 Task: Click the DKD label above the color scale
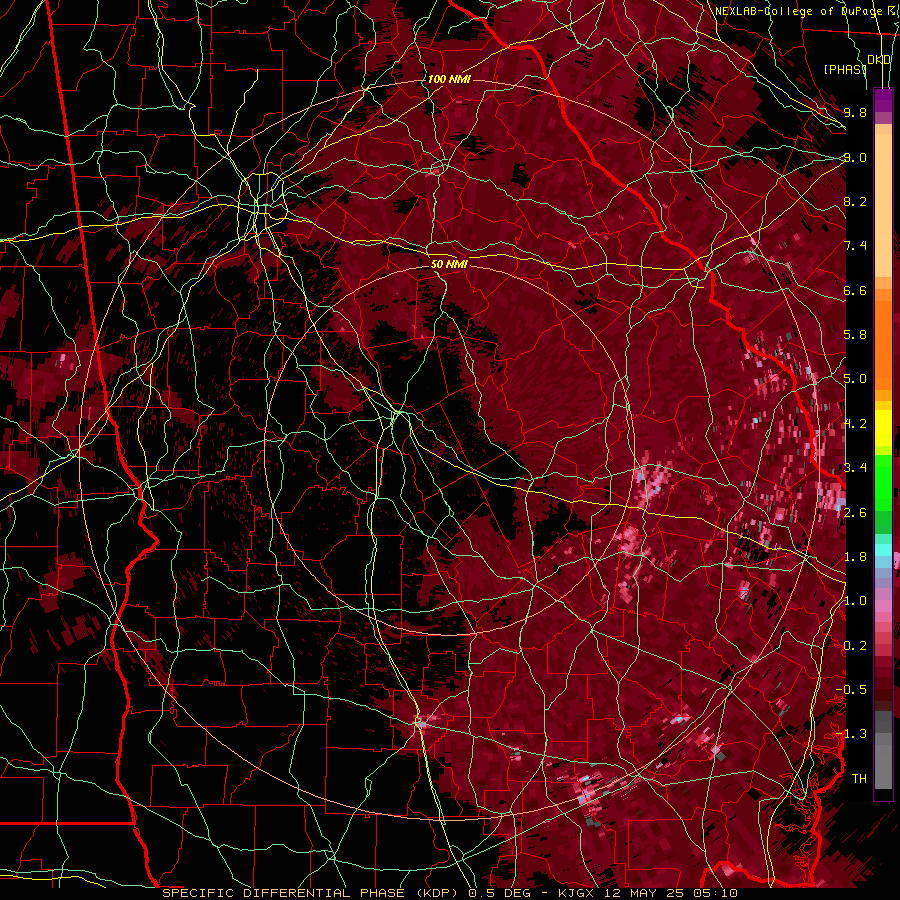(878, 60)
